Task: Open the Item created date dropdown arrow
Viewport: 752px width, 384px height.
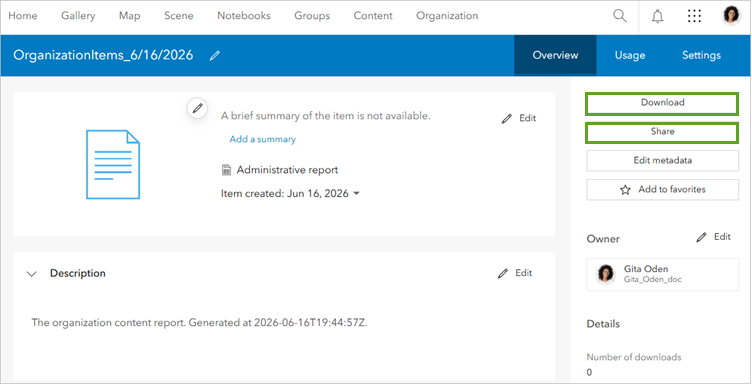Action: coord(356,194)
